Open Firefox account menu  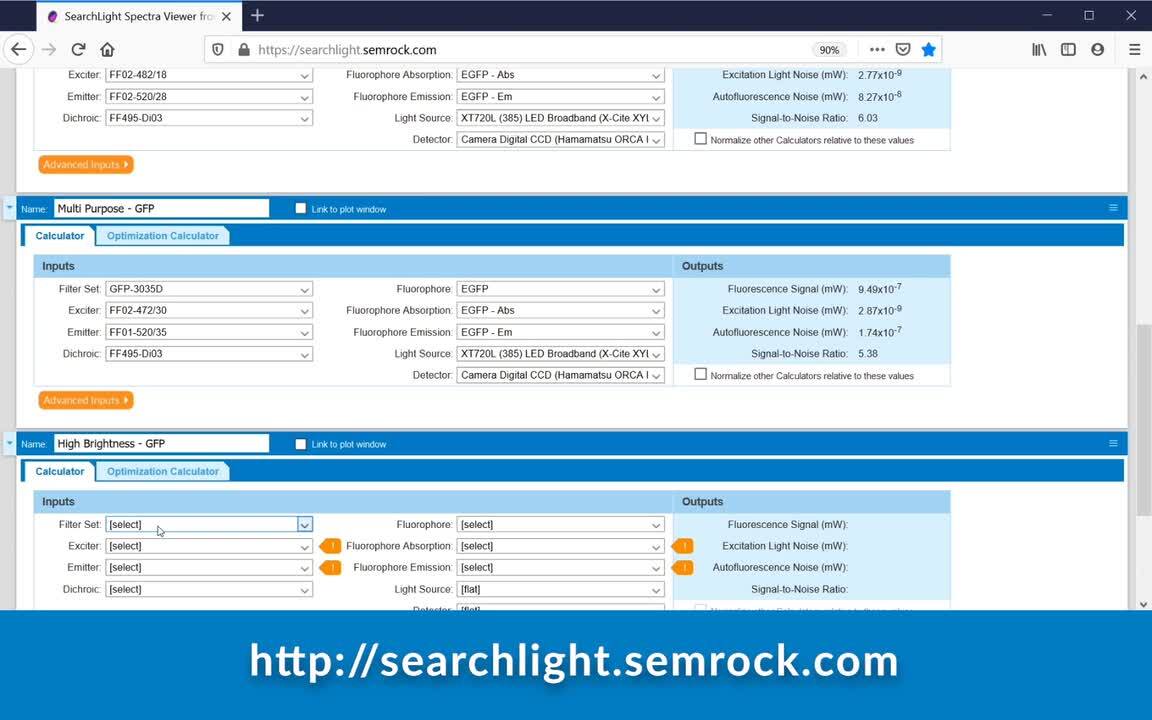click(1098, 50)
